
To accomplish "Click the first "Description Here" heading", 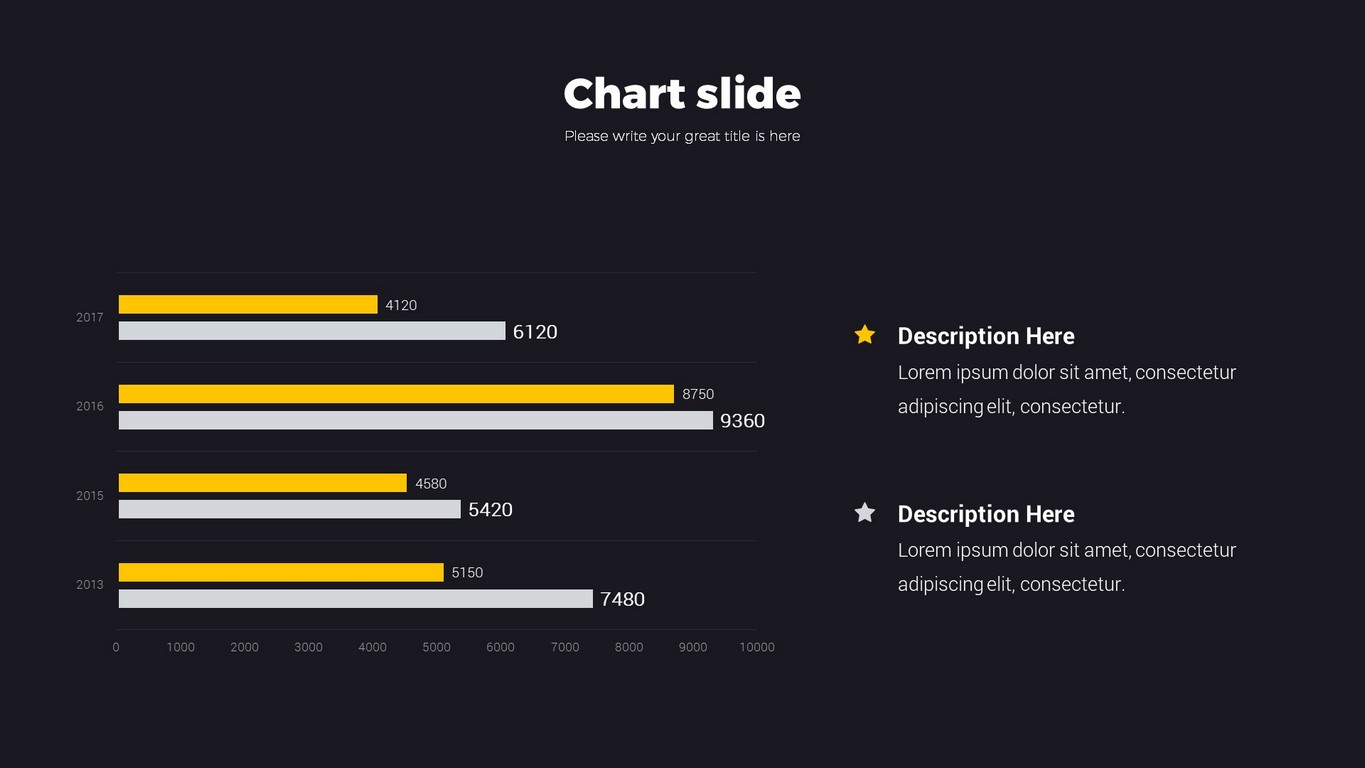I will tap(986, 336).
